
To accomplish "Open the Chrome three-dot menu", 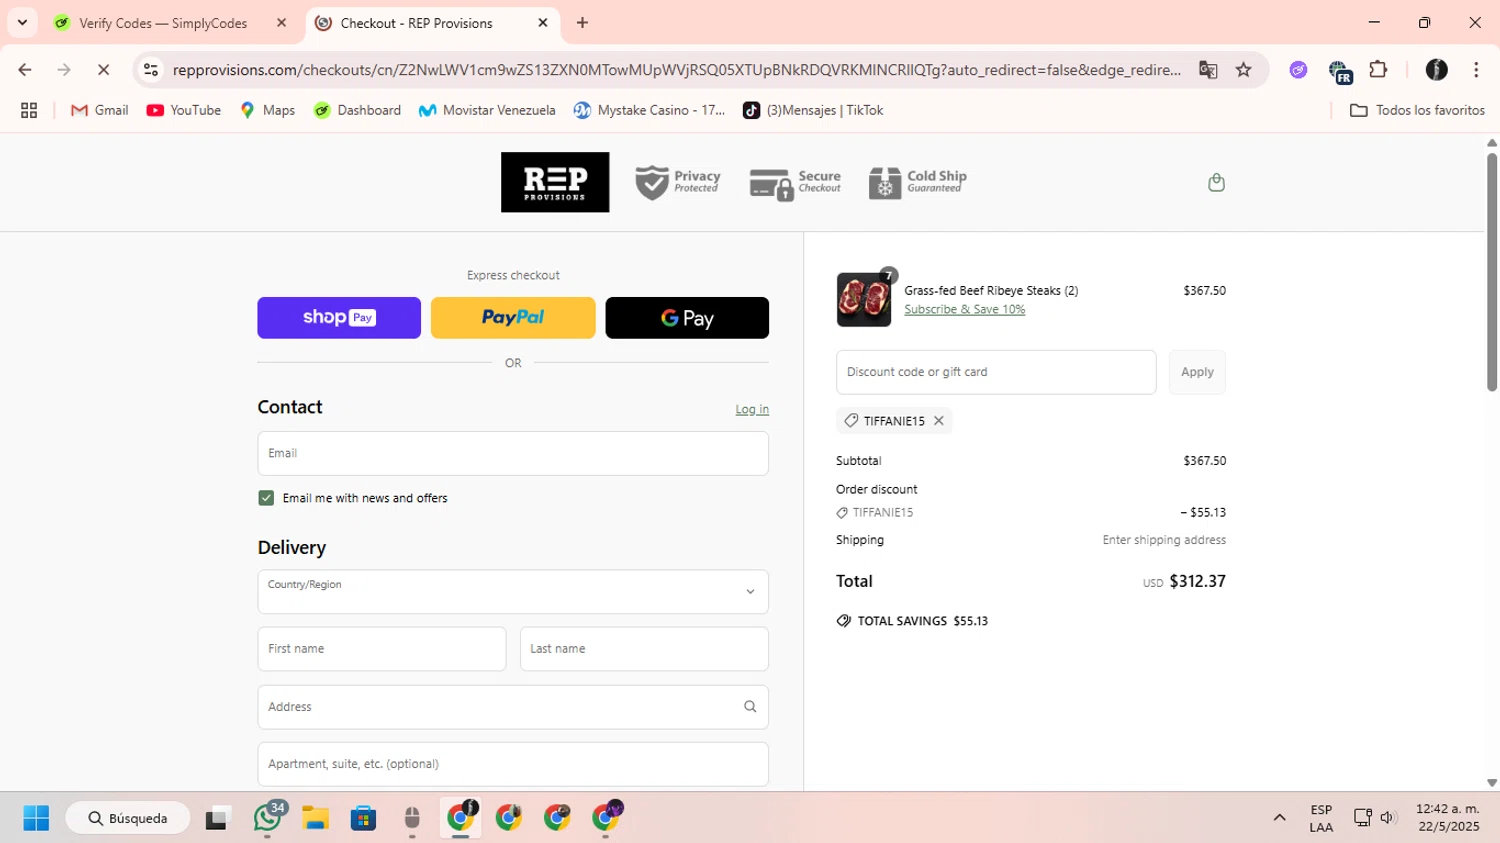I will tap(1476, 70).
